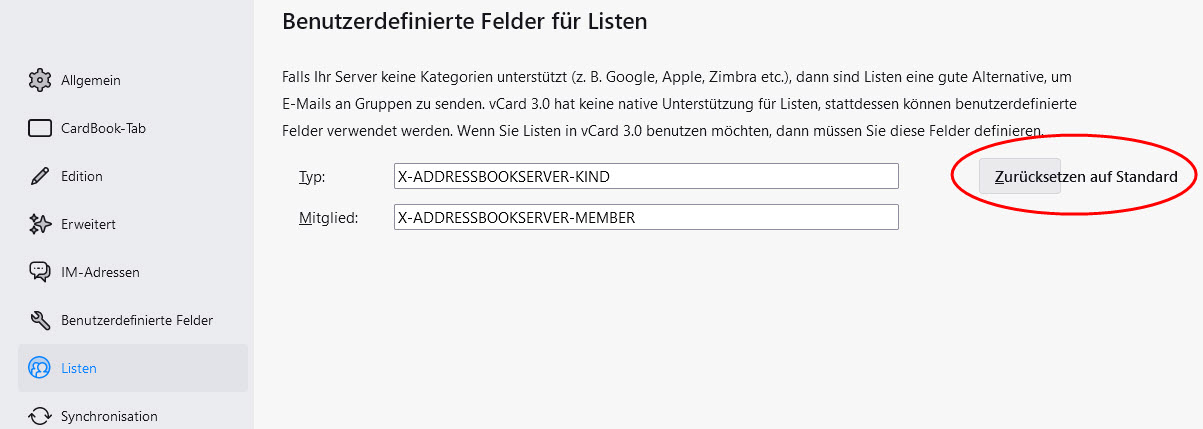Click the wrench icon beside Benutzerdefinierte Felder

(40, 320)
